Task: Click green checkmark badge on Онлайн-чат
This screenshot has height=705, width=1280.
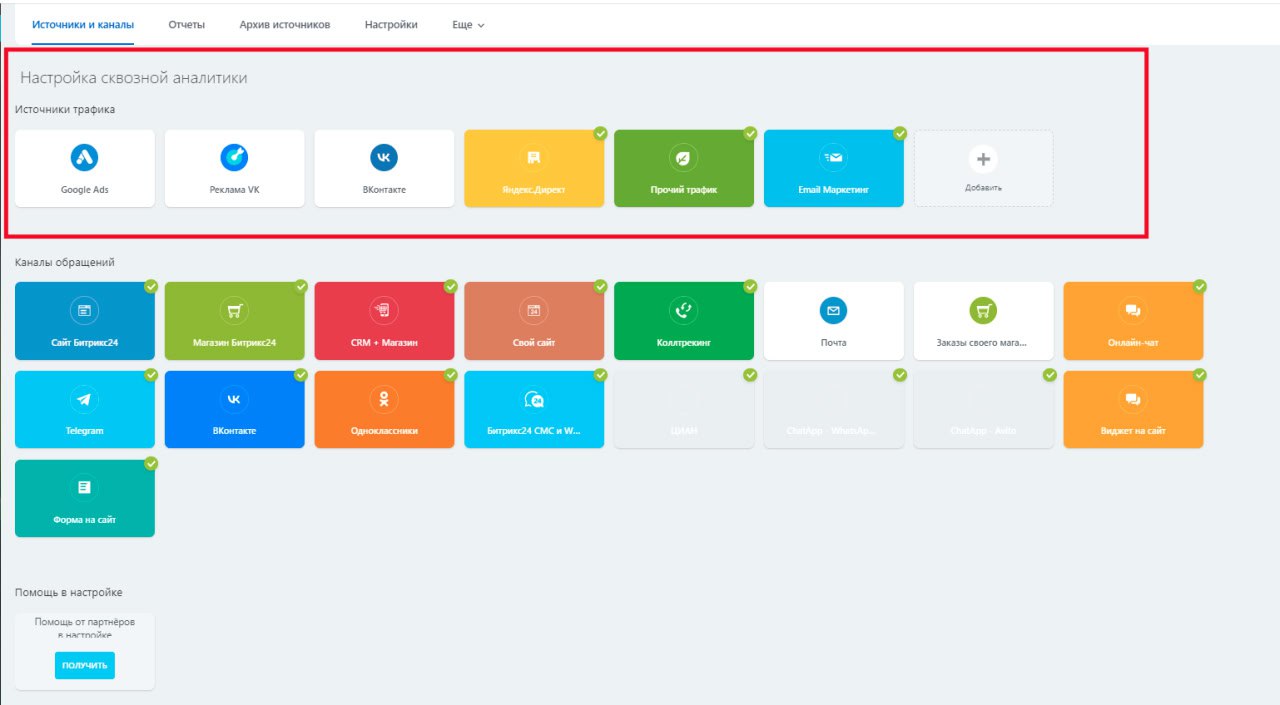Action: tap(1199, 286)
